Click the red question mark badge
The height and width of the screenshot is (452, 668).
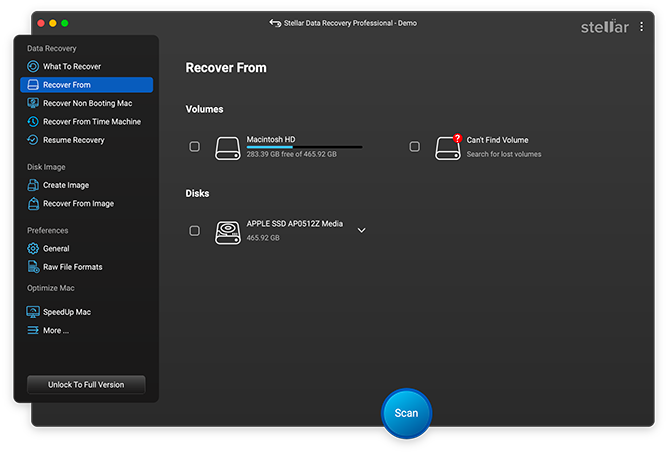(x=457, y=138)
